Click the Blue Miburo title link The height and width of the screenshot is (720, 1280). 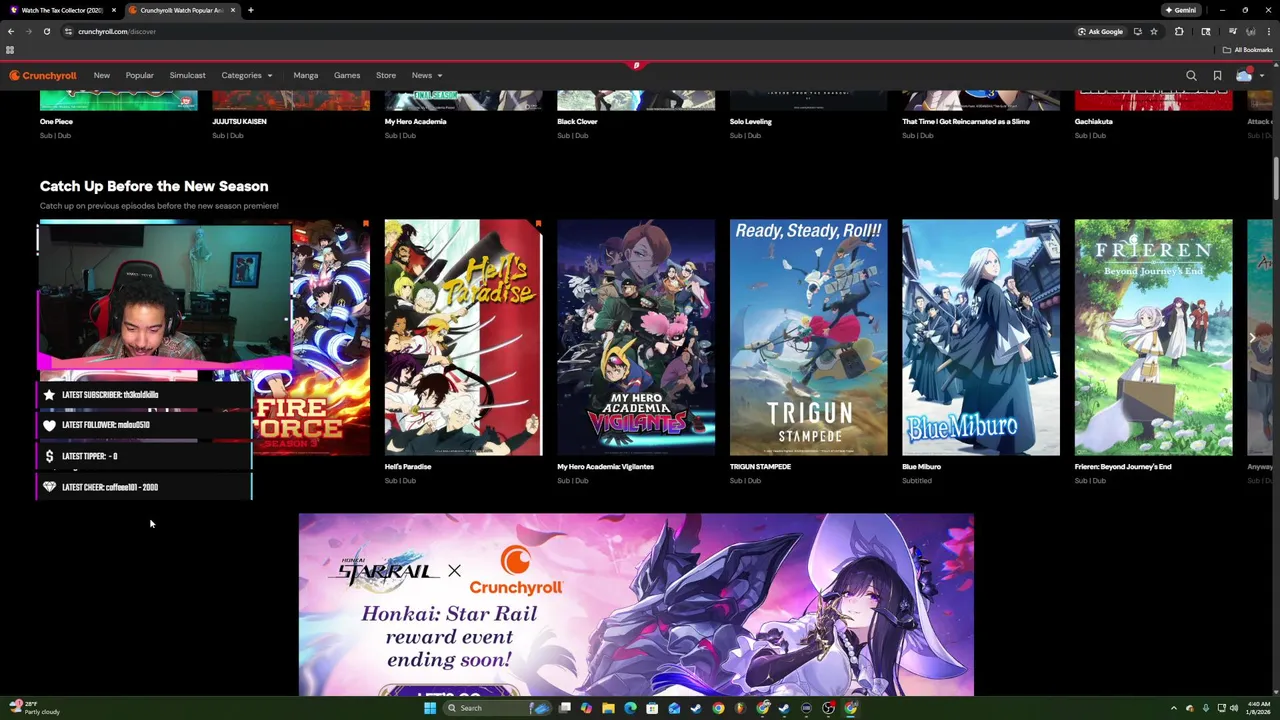click(921, 467)
